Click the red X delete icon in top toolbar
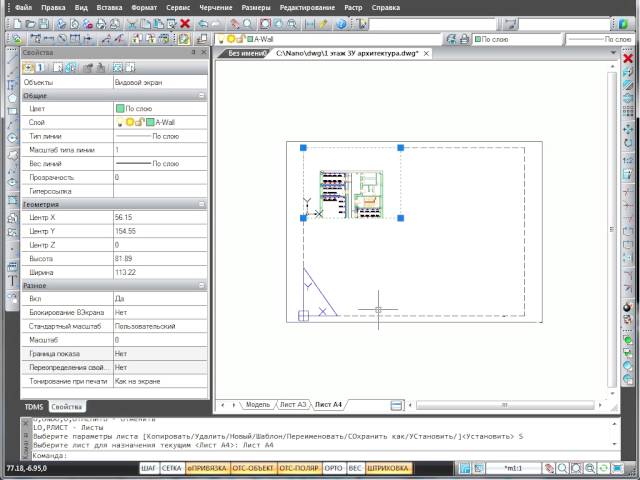Image resolution: width=640 pixels, height=480 pixels. 185,24
